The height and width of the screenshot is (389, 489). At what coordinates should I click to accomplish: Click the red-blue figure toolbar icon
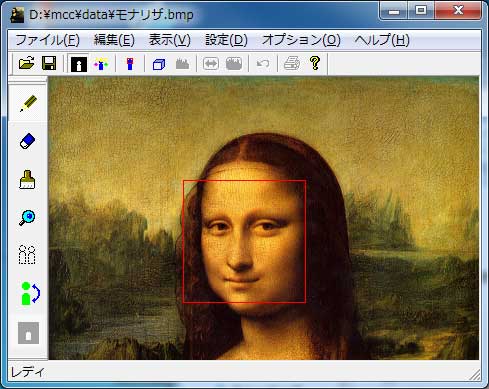130,63
